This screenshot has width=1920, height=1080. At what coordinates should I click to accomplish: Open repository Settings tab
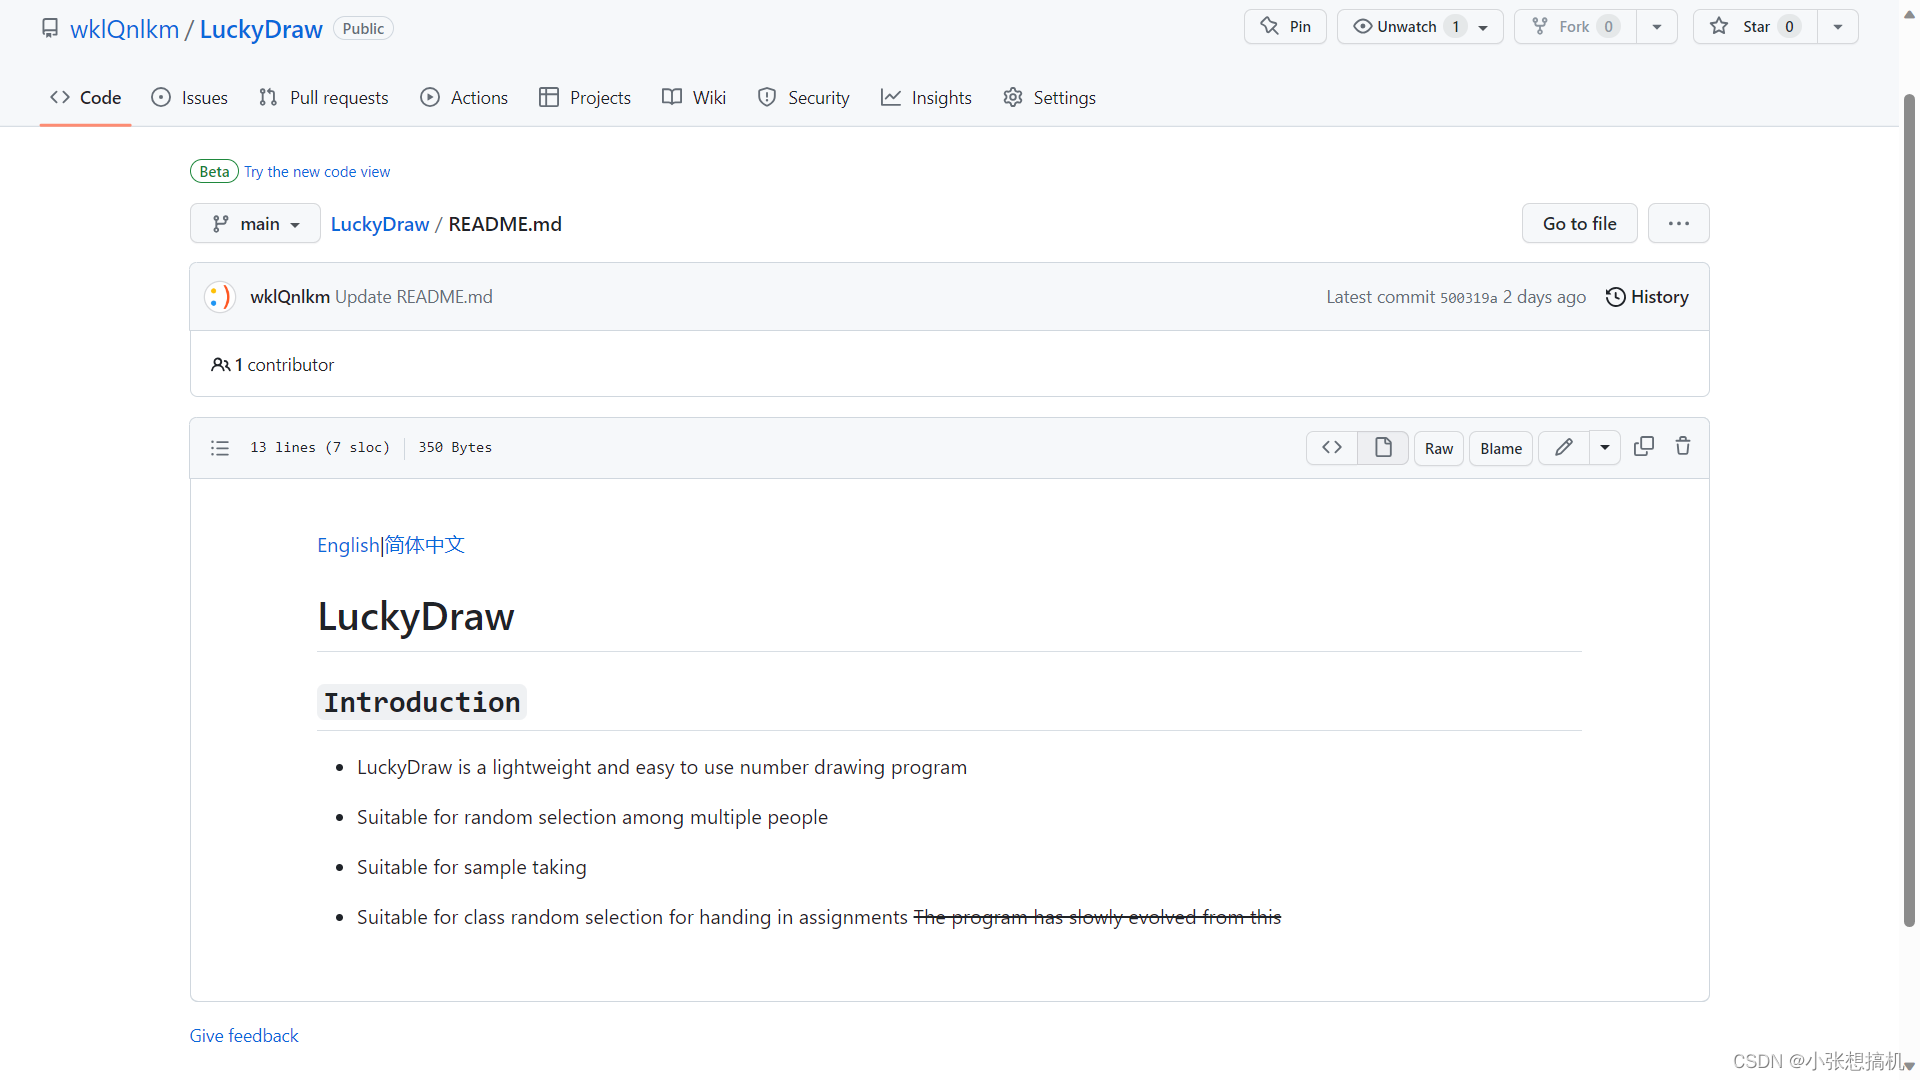click(x=1049, y=97)
